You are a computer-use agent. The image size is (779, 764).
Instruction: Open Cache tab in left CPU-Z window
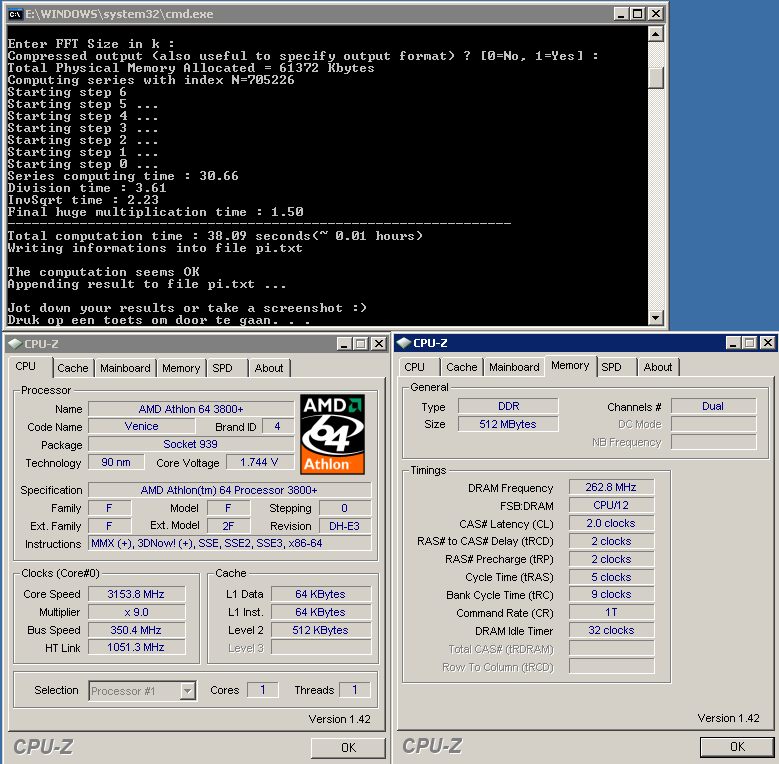[x=73, y=368]
